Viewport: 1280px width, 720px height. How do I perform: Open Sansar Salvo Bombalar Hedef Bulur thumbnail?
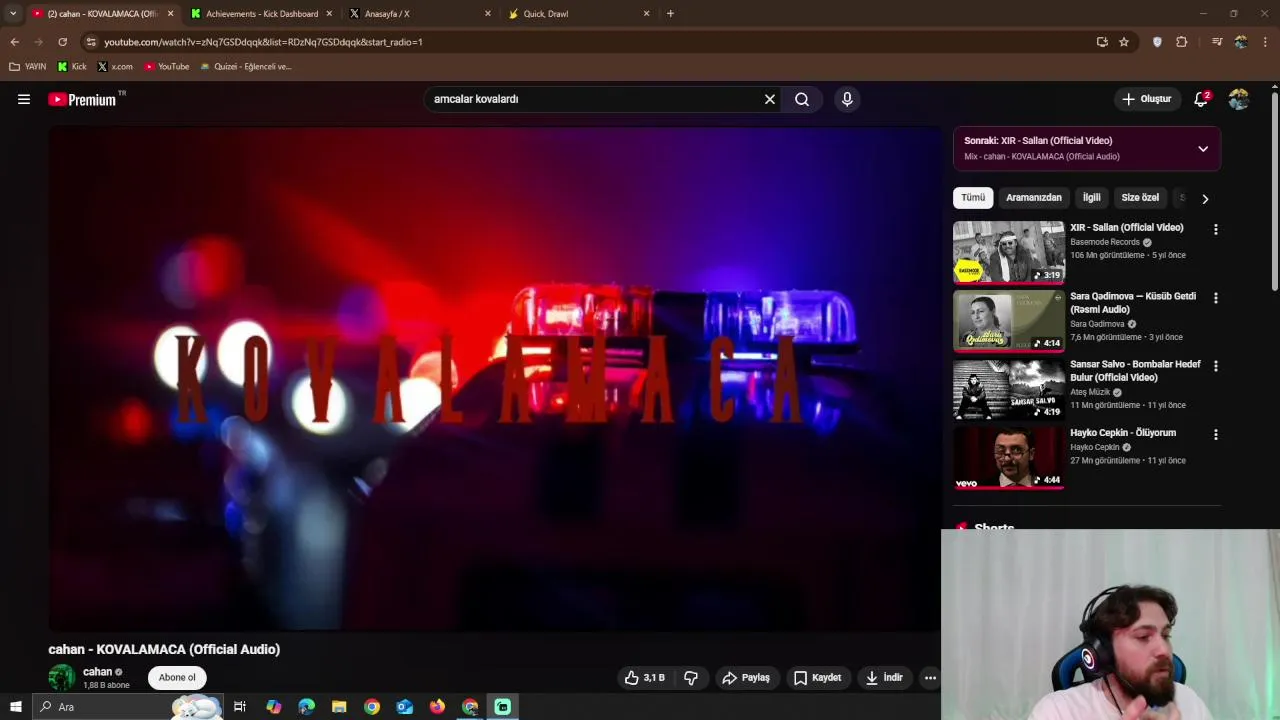(x=1009, y=389)
